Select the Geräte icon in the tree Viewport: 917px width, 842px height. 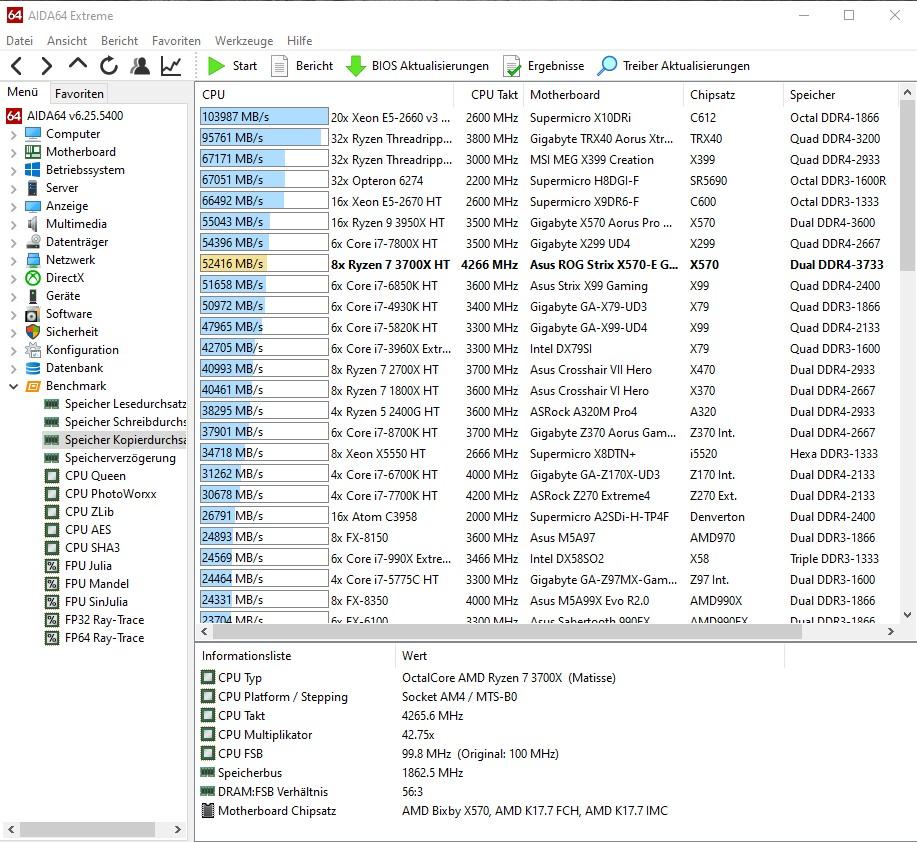[x=33, y=296]
